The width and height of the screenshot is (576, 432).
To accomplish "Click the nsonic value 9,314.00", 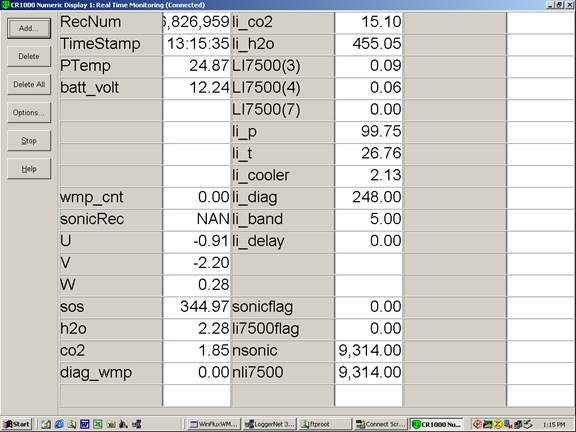I will pyautogui.click(x=369, y=351).
